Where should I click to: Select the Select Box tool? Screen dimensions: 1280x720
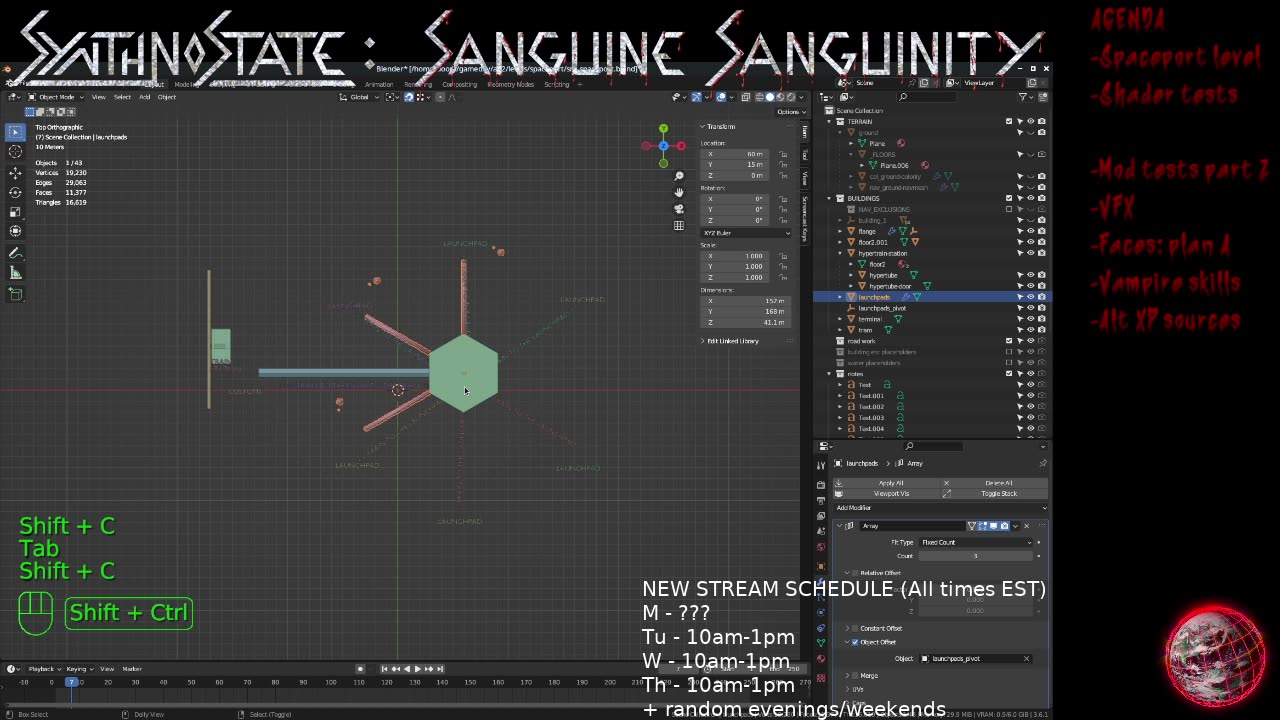(15, 132)
